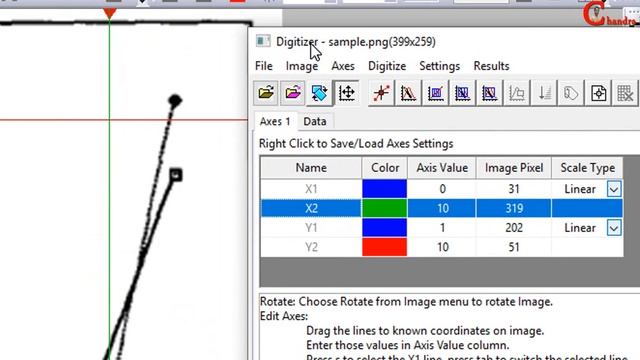Click 'Enter those values in Axis Value column' text
The width and height of the screenshot is (640, 360).
pyautogui.click(x=407, y=345)
